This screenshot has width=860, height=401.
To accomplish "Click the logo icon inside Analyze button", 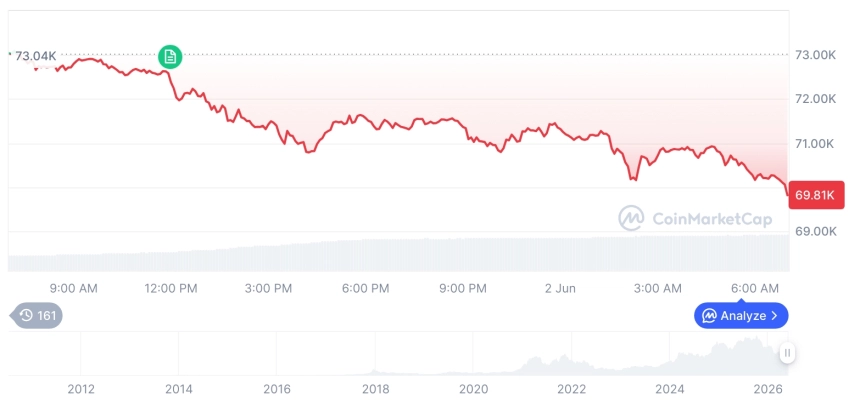I will pyautogui.click(x=709, y=316).
